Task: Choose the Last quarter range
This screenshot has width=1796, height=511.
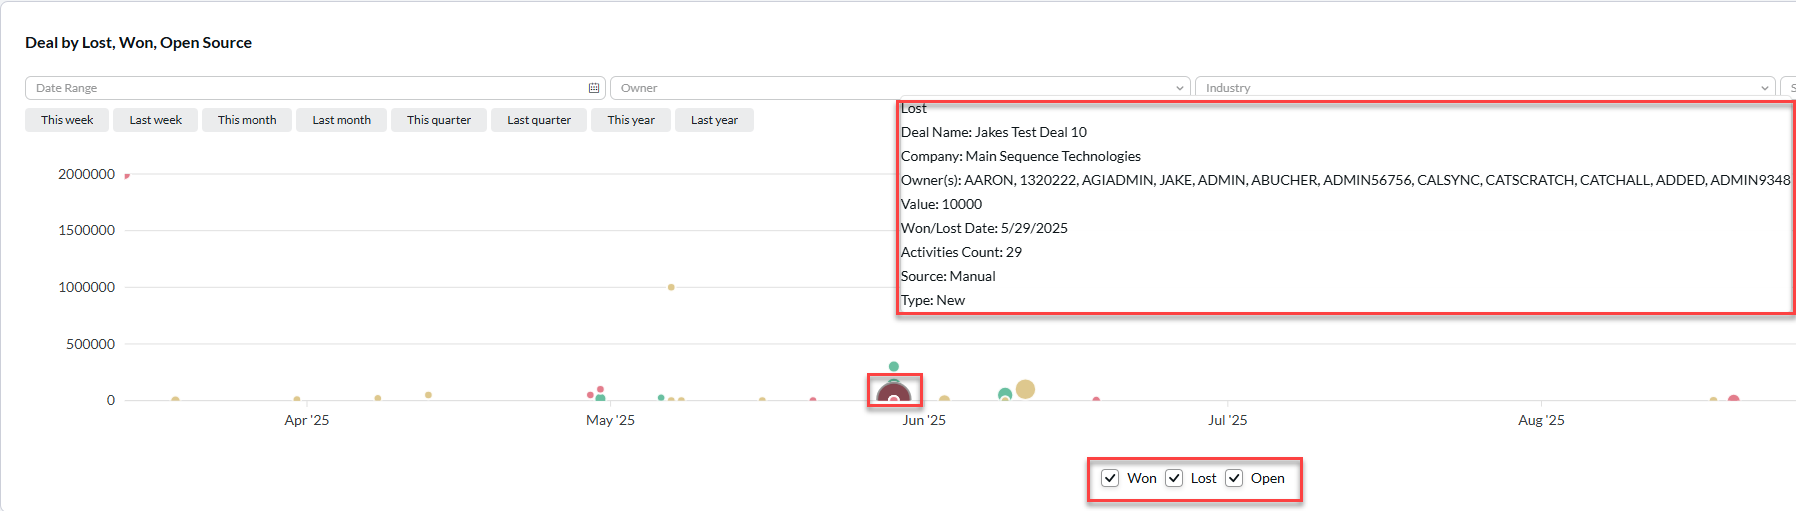Action: (539, 120)
